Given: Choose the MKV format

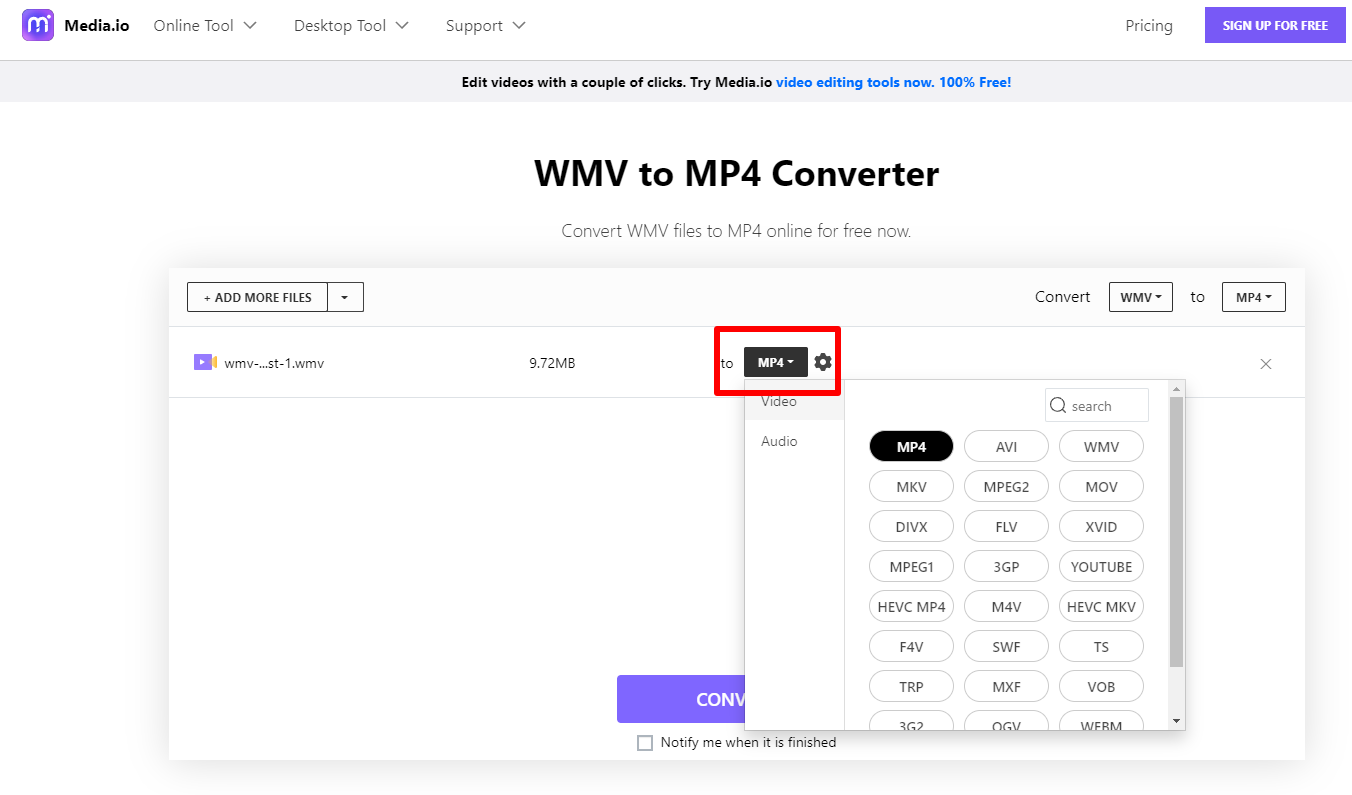Looking at the screenshot, I should pos(911,487).
